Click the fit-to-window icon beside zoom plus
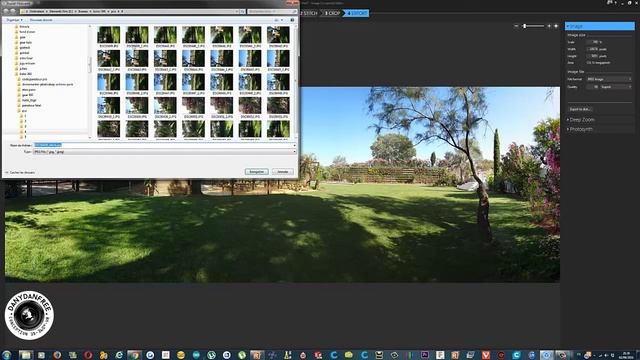640x360 pixels. pyautogui.click(x=556, y=26)
